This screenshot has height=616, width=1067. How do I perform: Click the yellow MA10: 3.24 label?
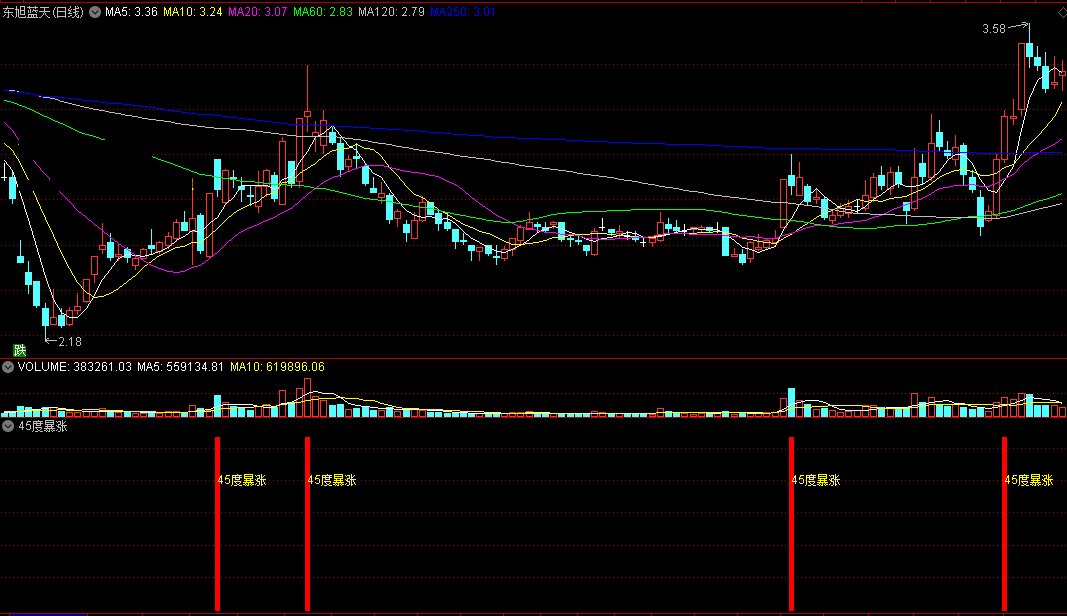pos(193,12)
